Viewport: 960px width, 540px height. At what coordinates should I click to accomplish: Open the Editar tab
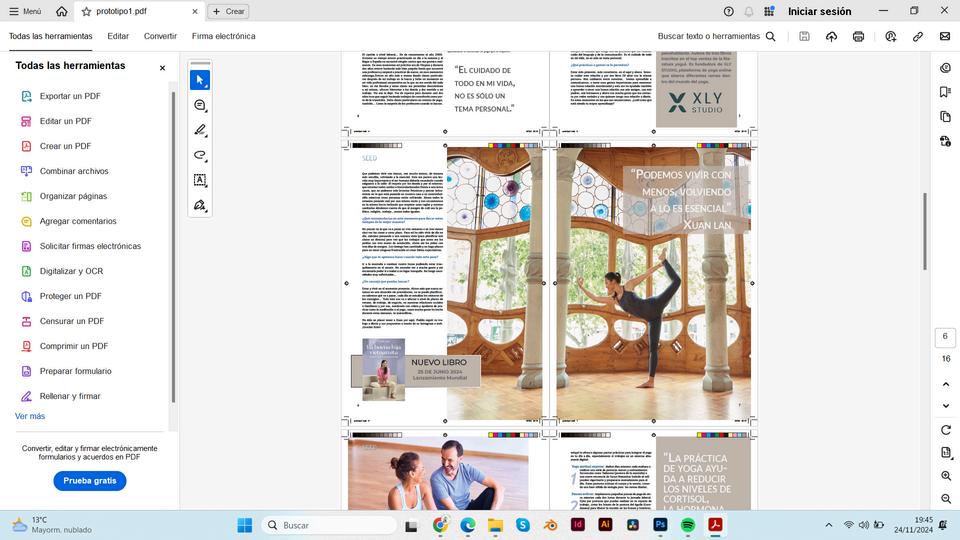[118, 36]
